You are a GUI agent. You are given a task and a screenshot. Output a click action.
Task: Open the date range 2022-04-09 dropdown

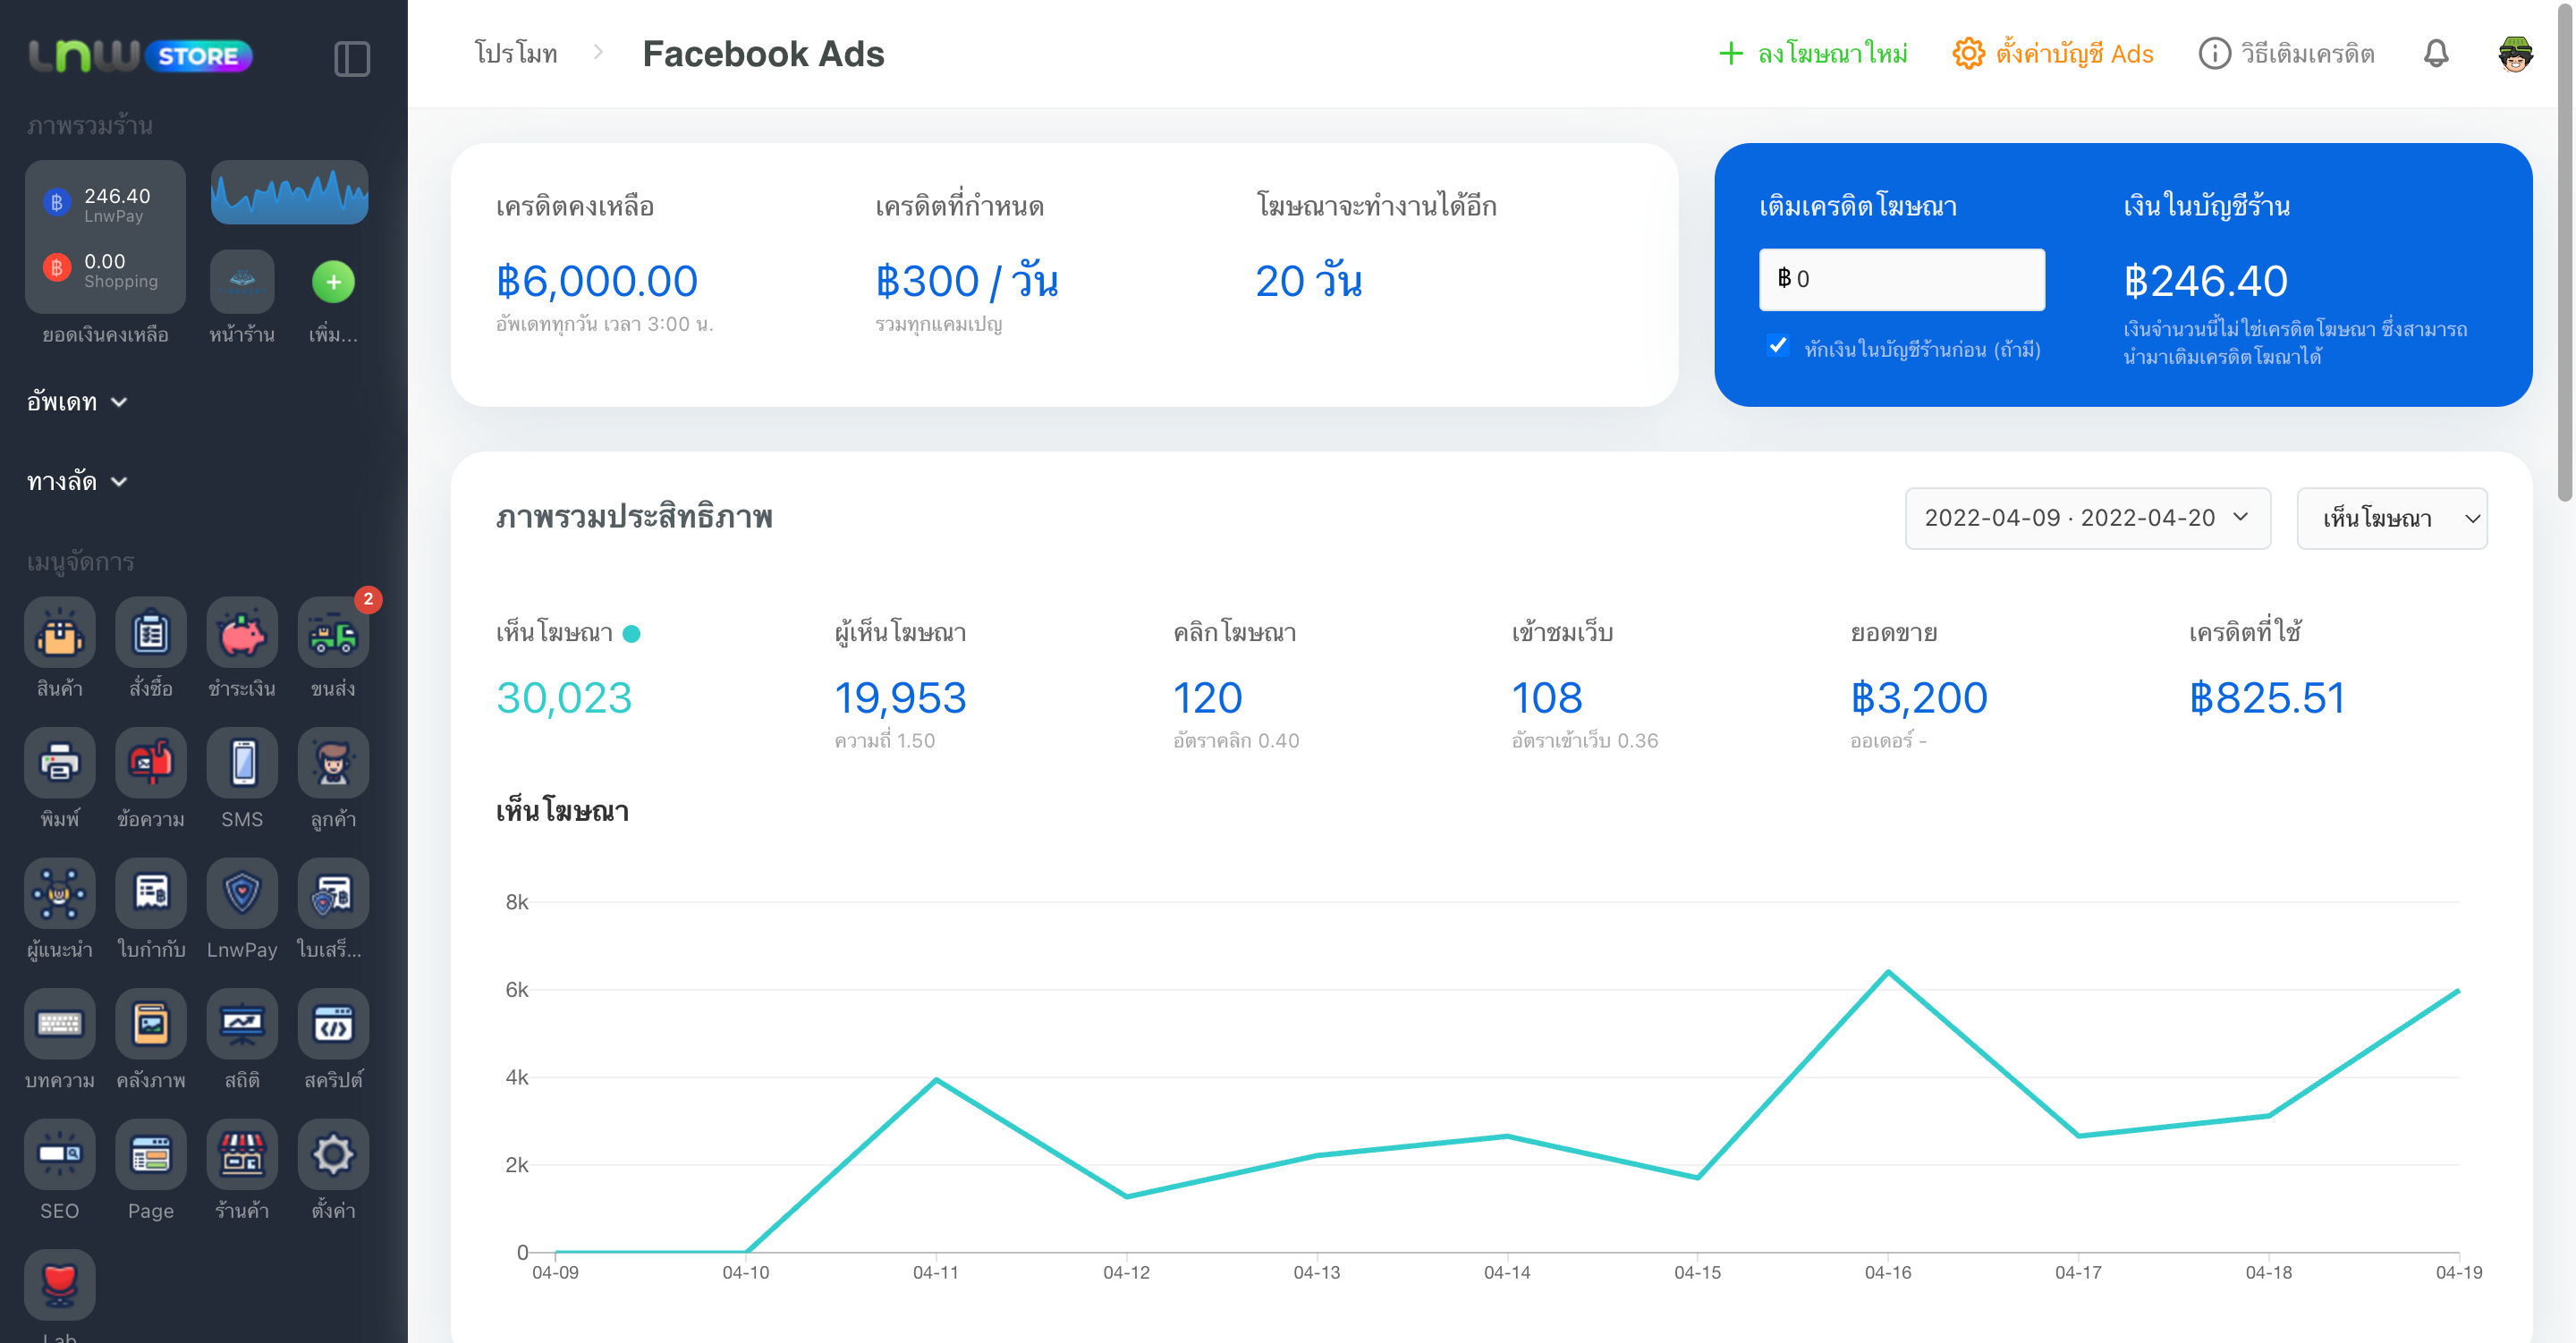click(2087, 518)
